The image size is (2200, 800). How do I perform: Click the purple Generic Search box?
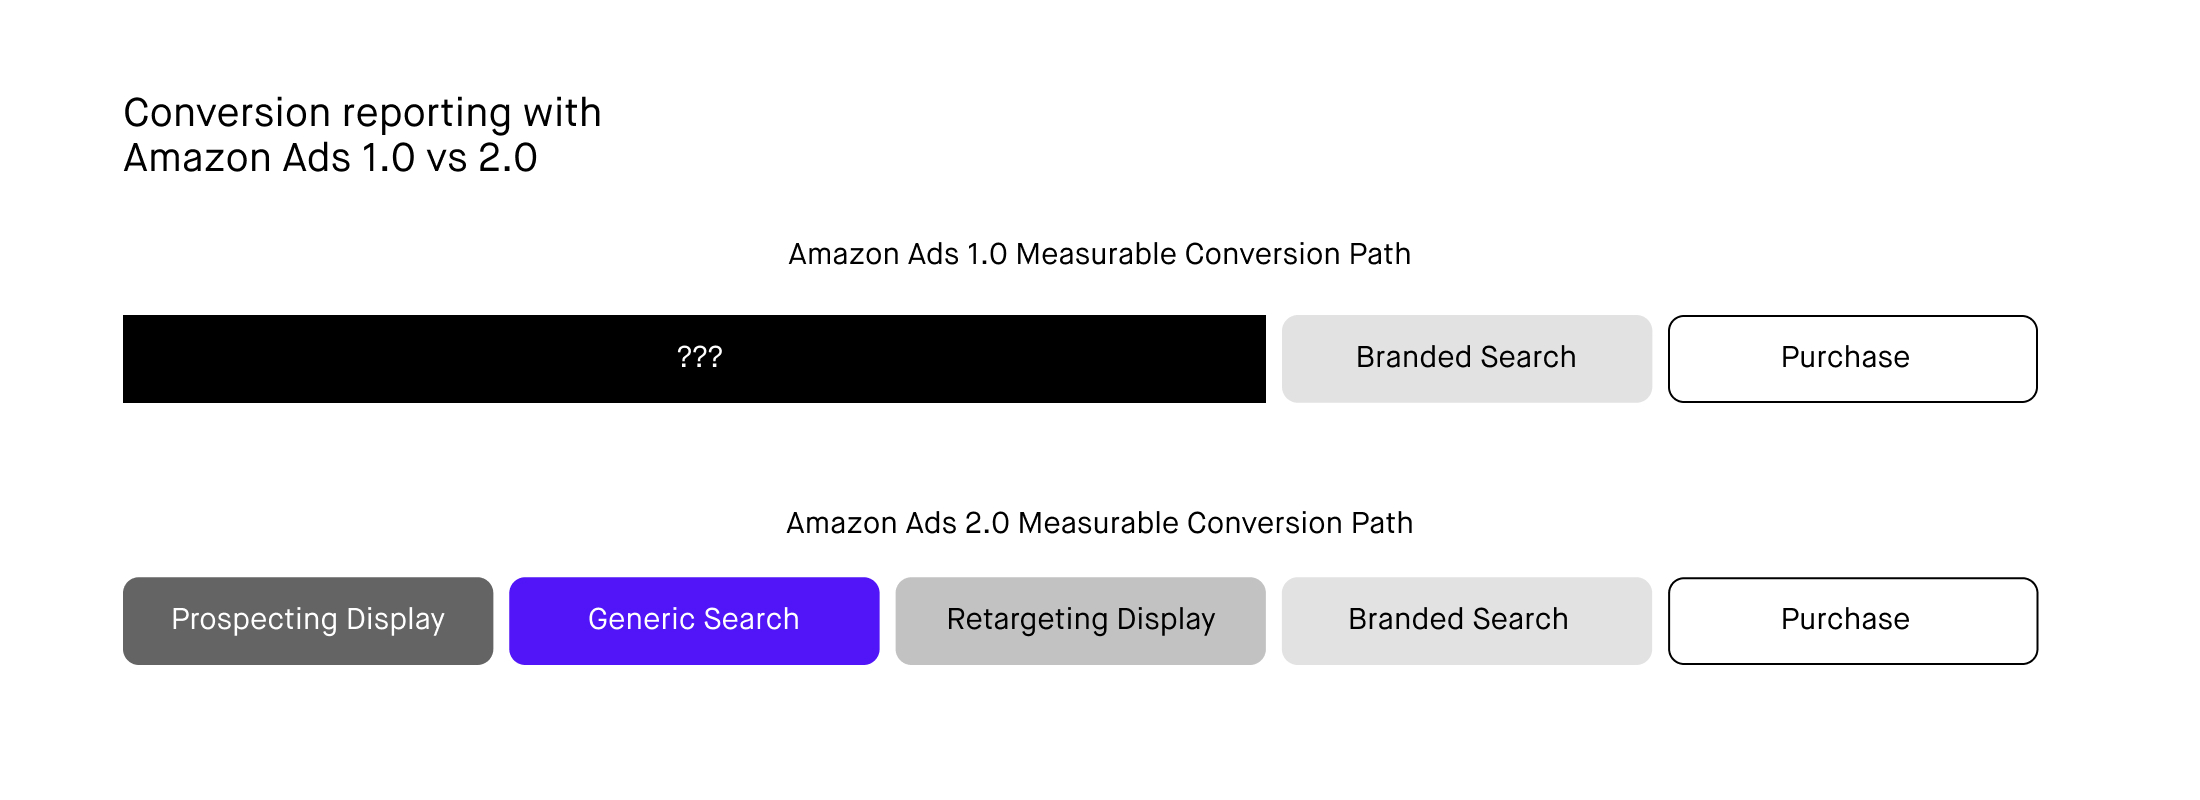694,621
